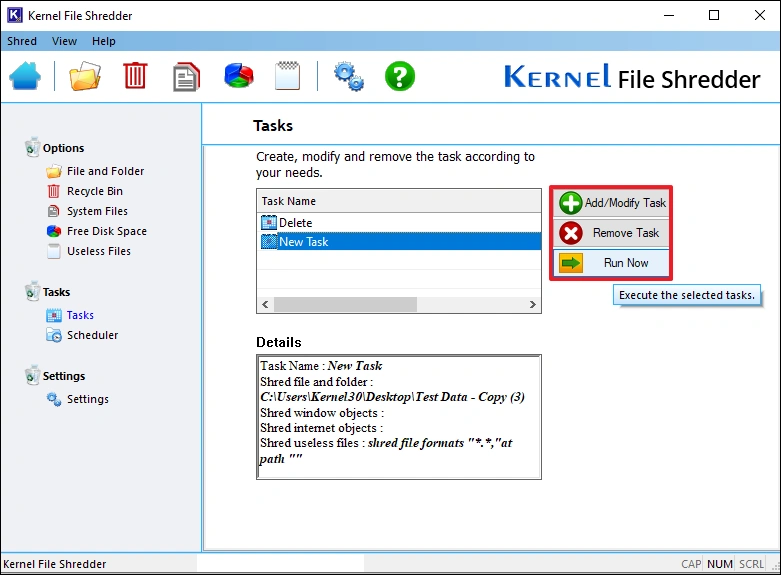This screenshot has width=781, height=575.
Task: Click the free disk space pie icon
Action: coord(238,76)
